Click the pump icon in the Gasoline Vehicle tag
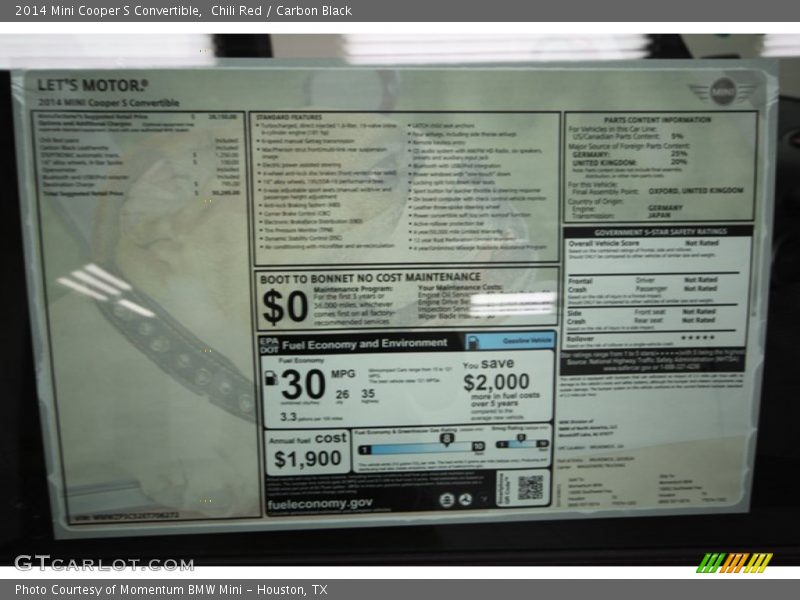 coord(473,341)
